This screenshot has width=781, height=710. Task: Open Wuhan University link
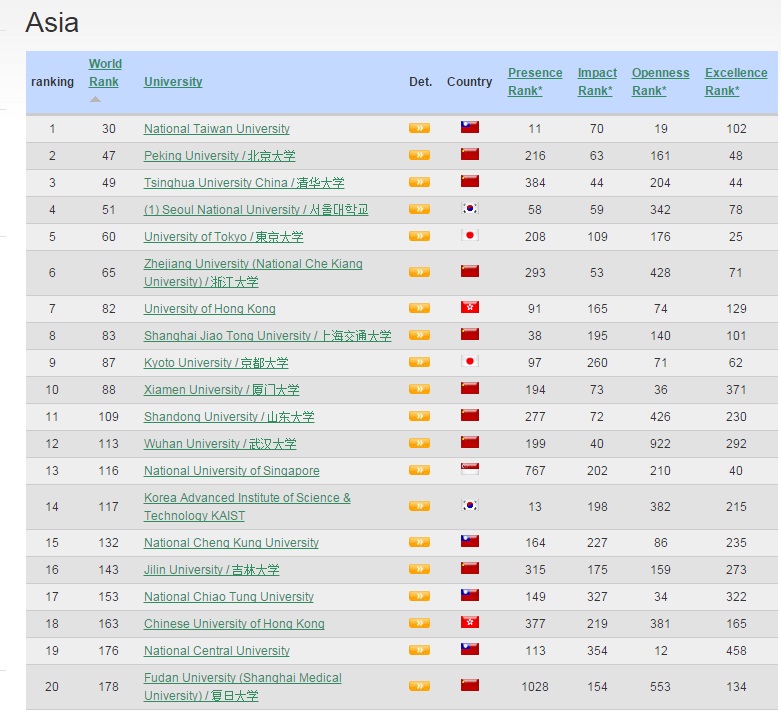[x=220, y=443]
